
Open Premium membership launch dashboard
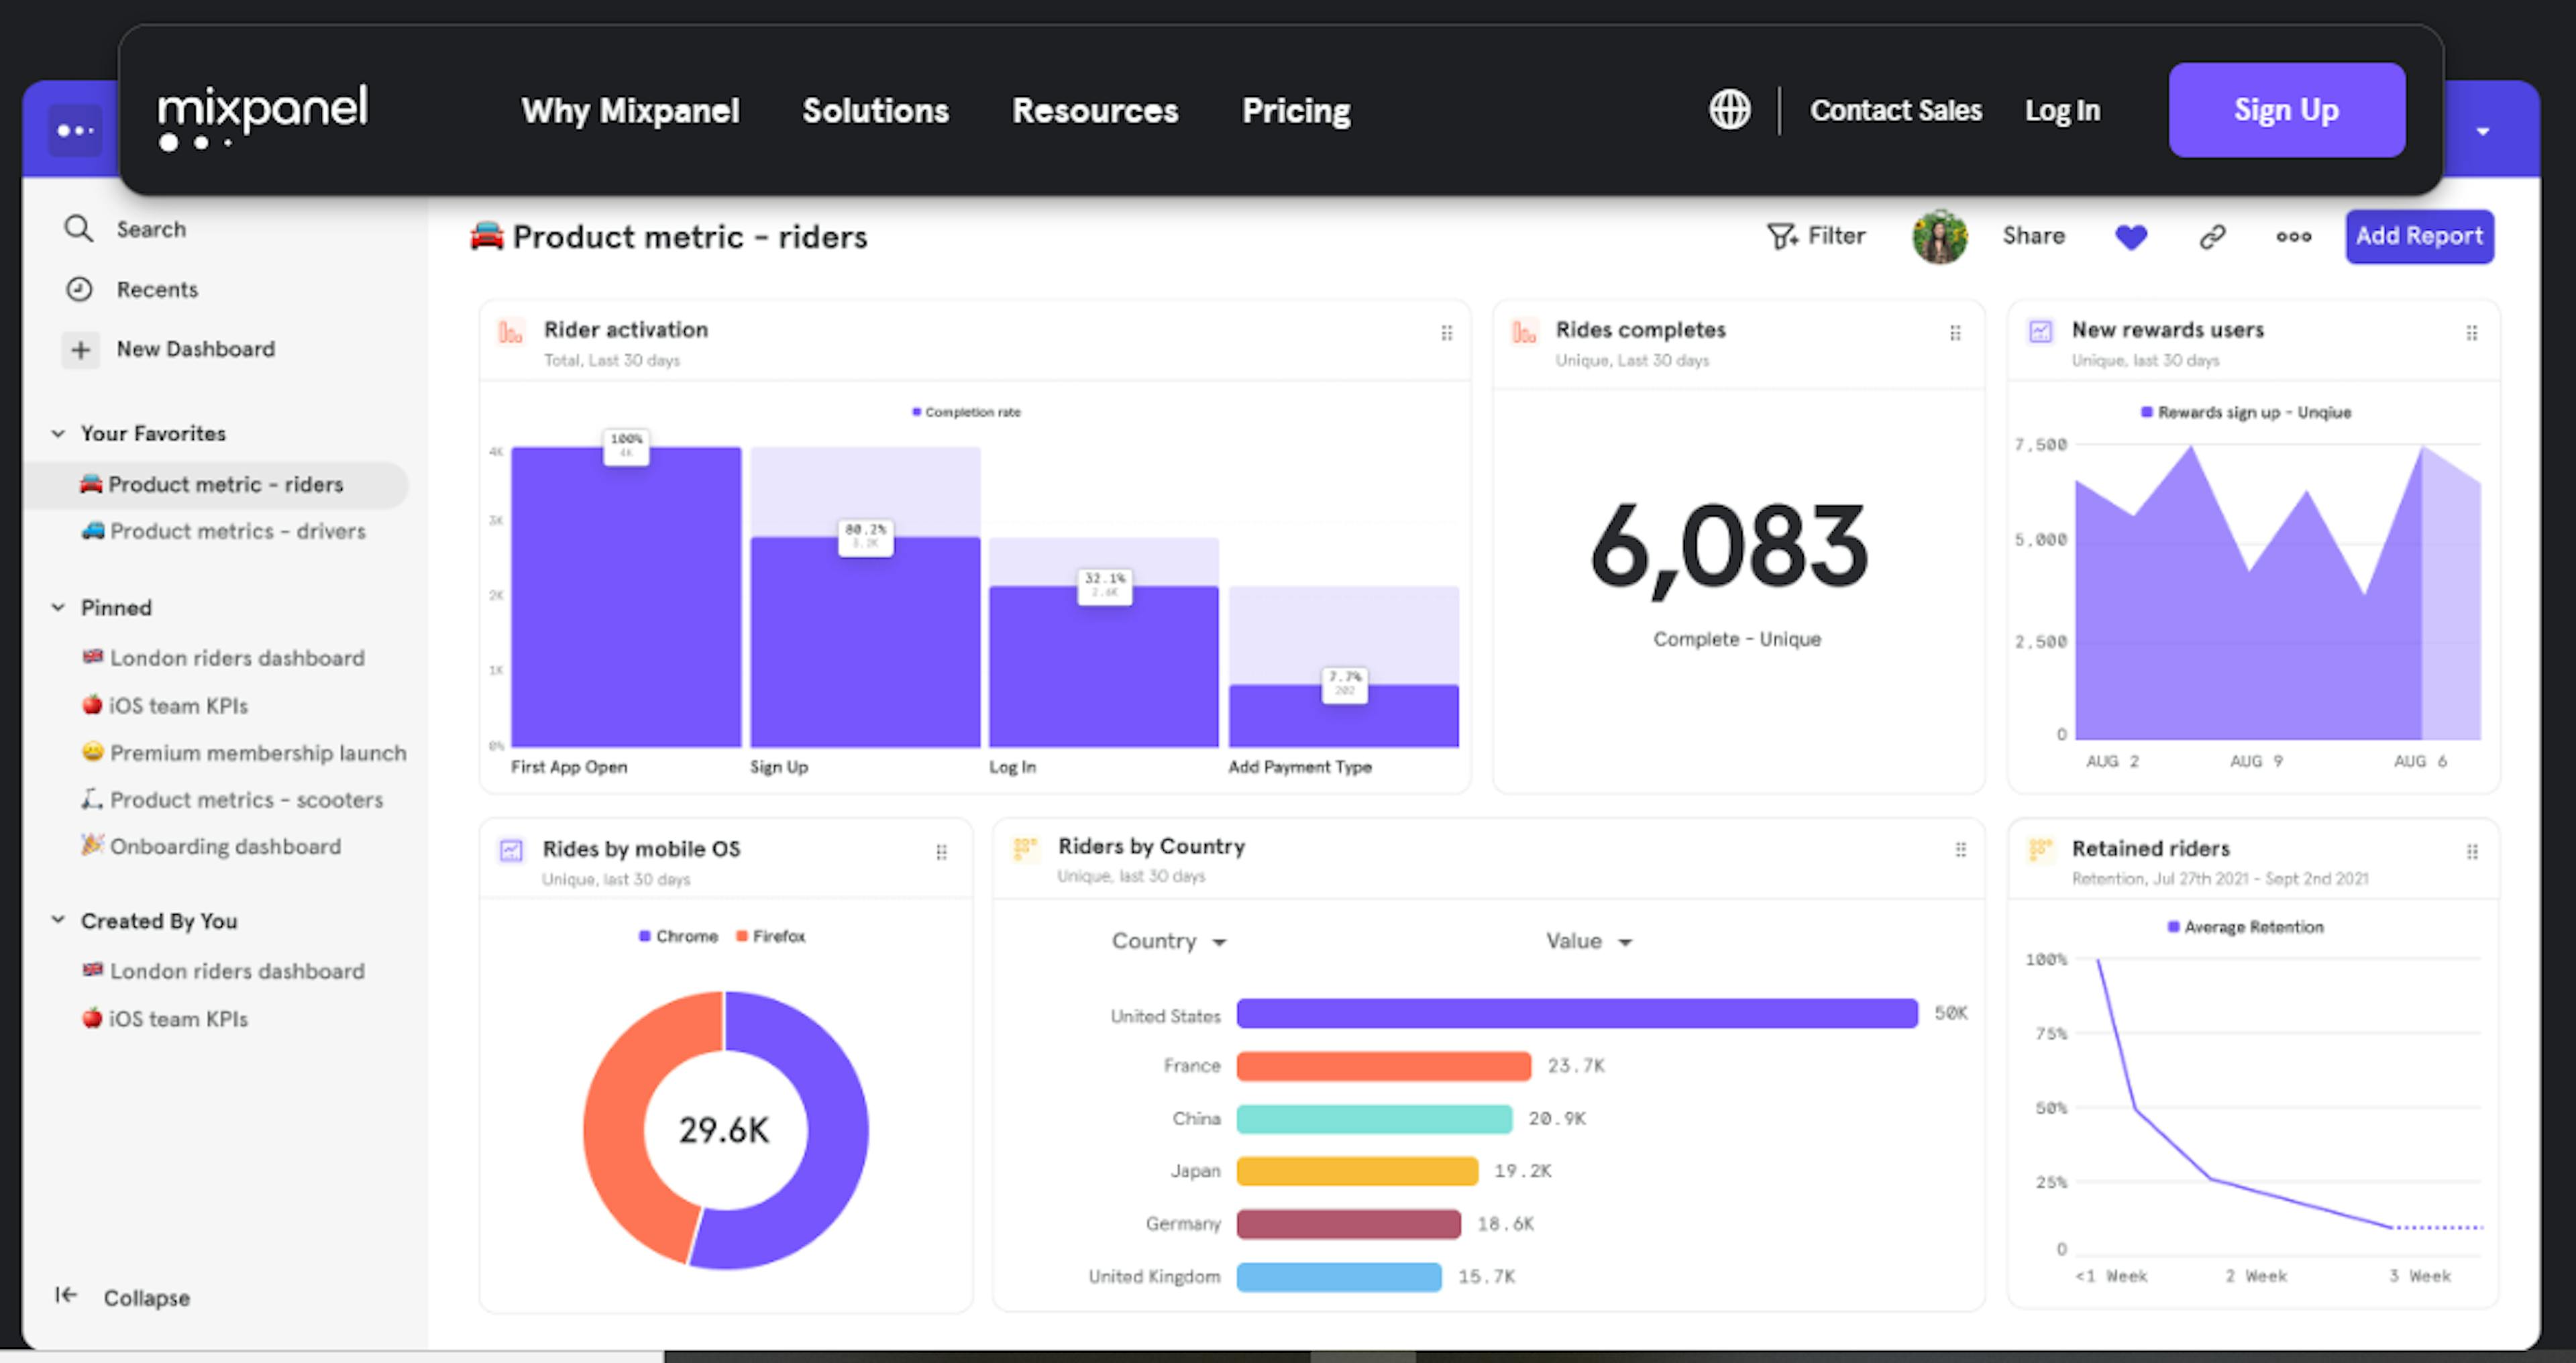pos(244,752)
